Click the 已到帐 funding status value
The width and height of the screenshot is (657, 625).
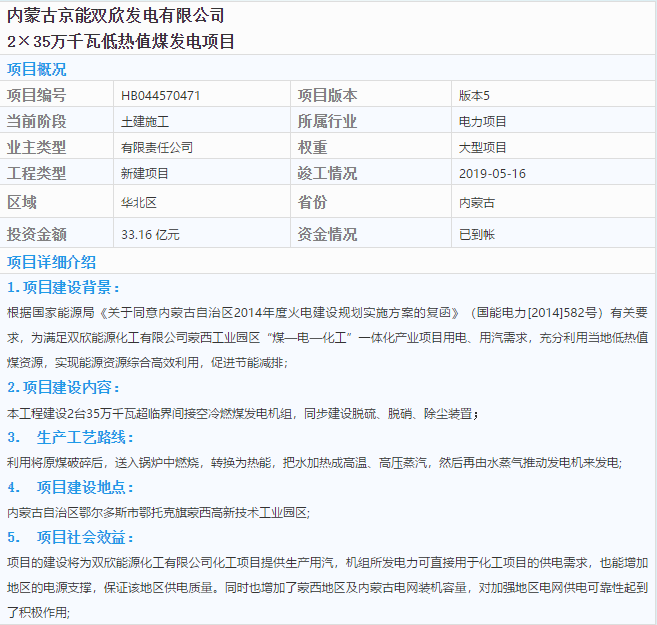[477, 235]
